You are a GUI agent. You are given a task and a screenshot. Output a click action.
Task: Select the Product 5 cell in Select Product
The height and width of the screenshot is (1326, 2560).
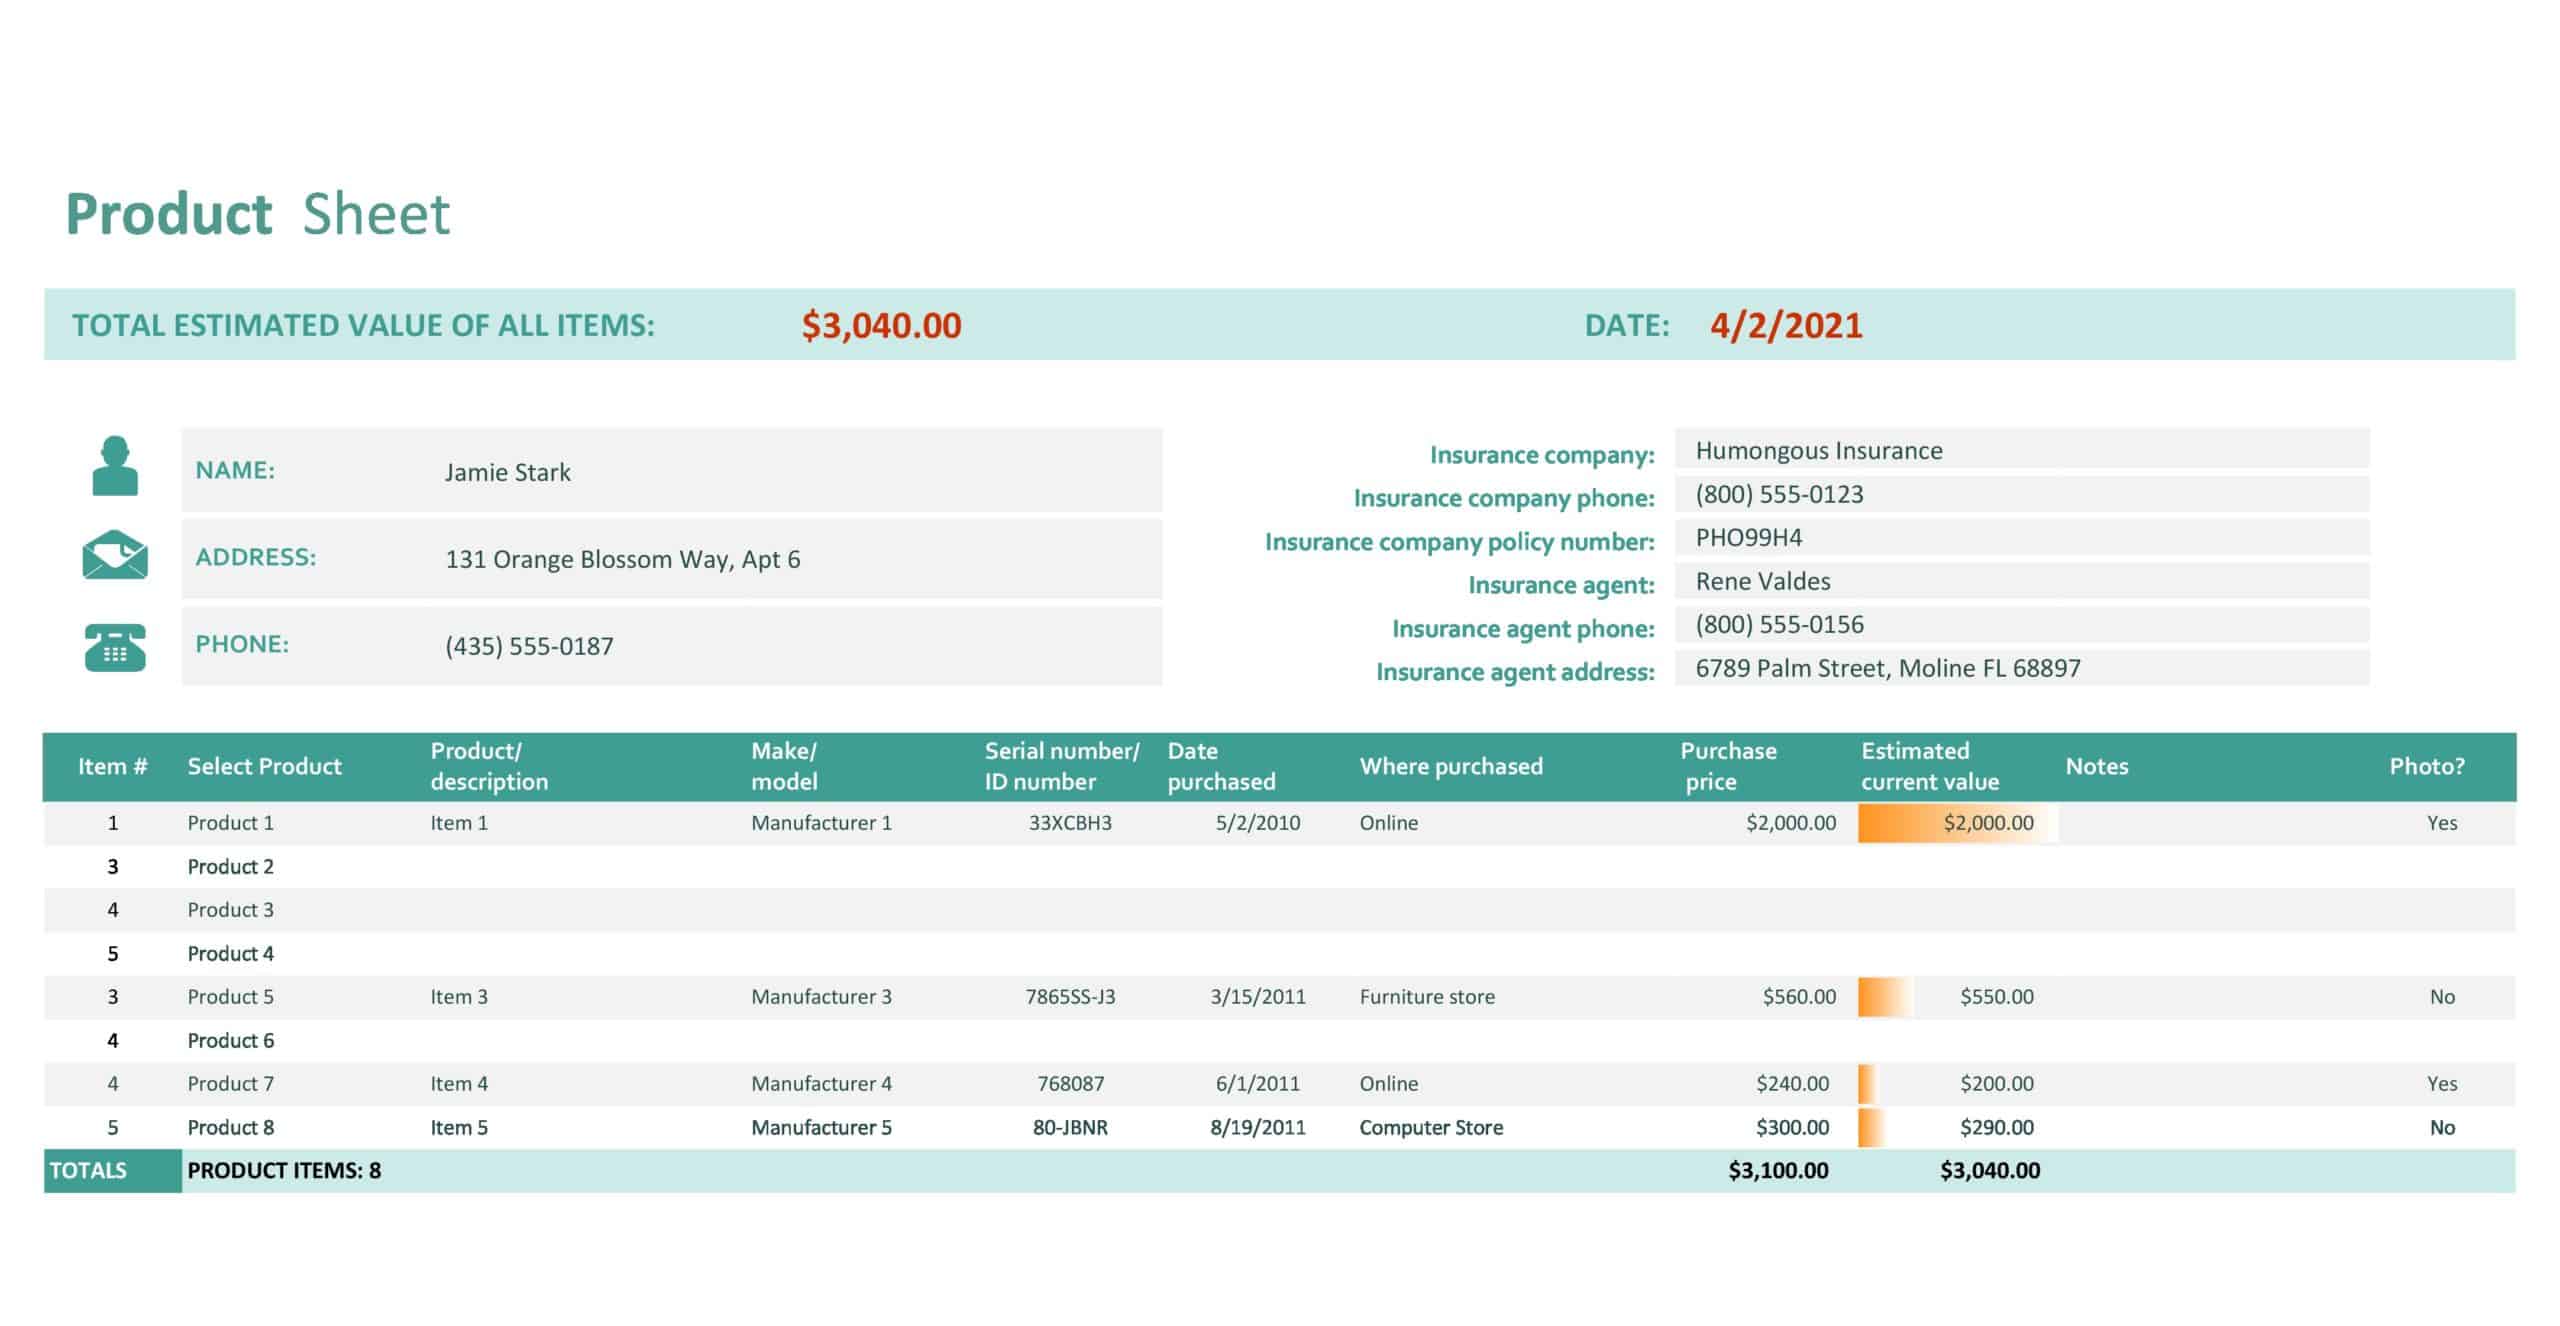click(x=230, y=997)
